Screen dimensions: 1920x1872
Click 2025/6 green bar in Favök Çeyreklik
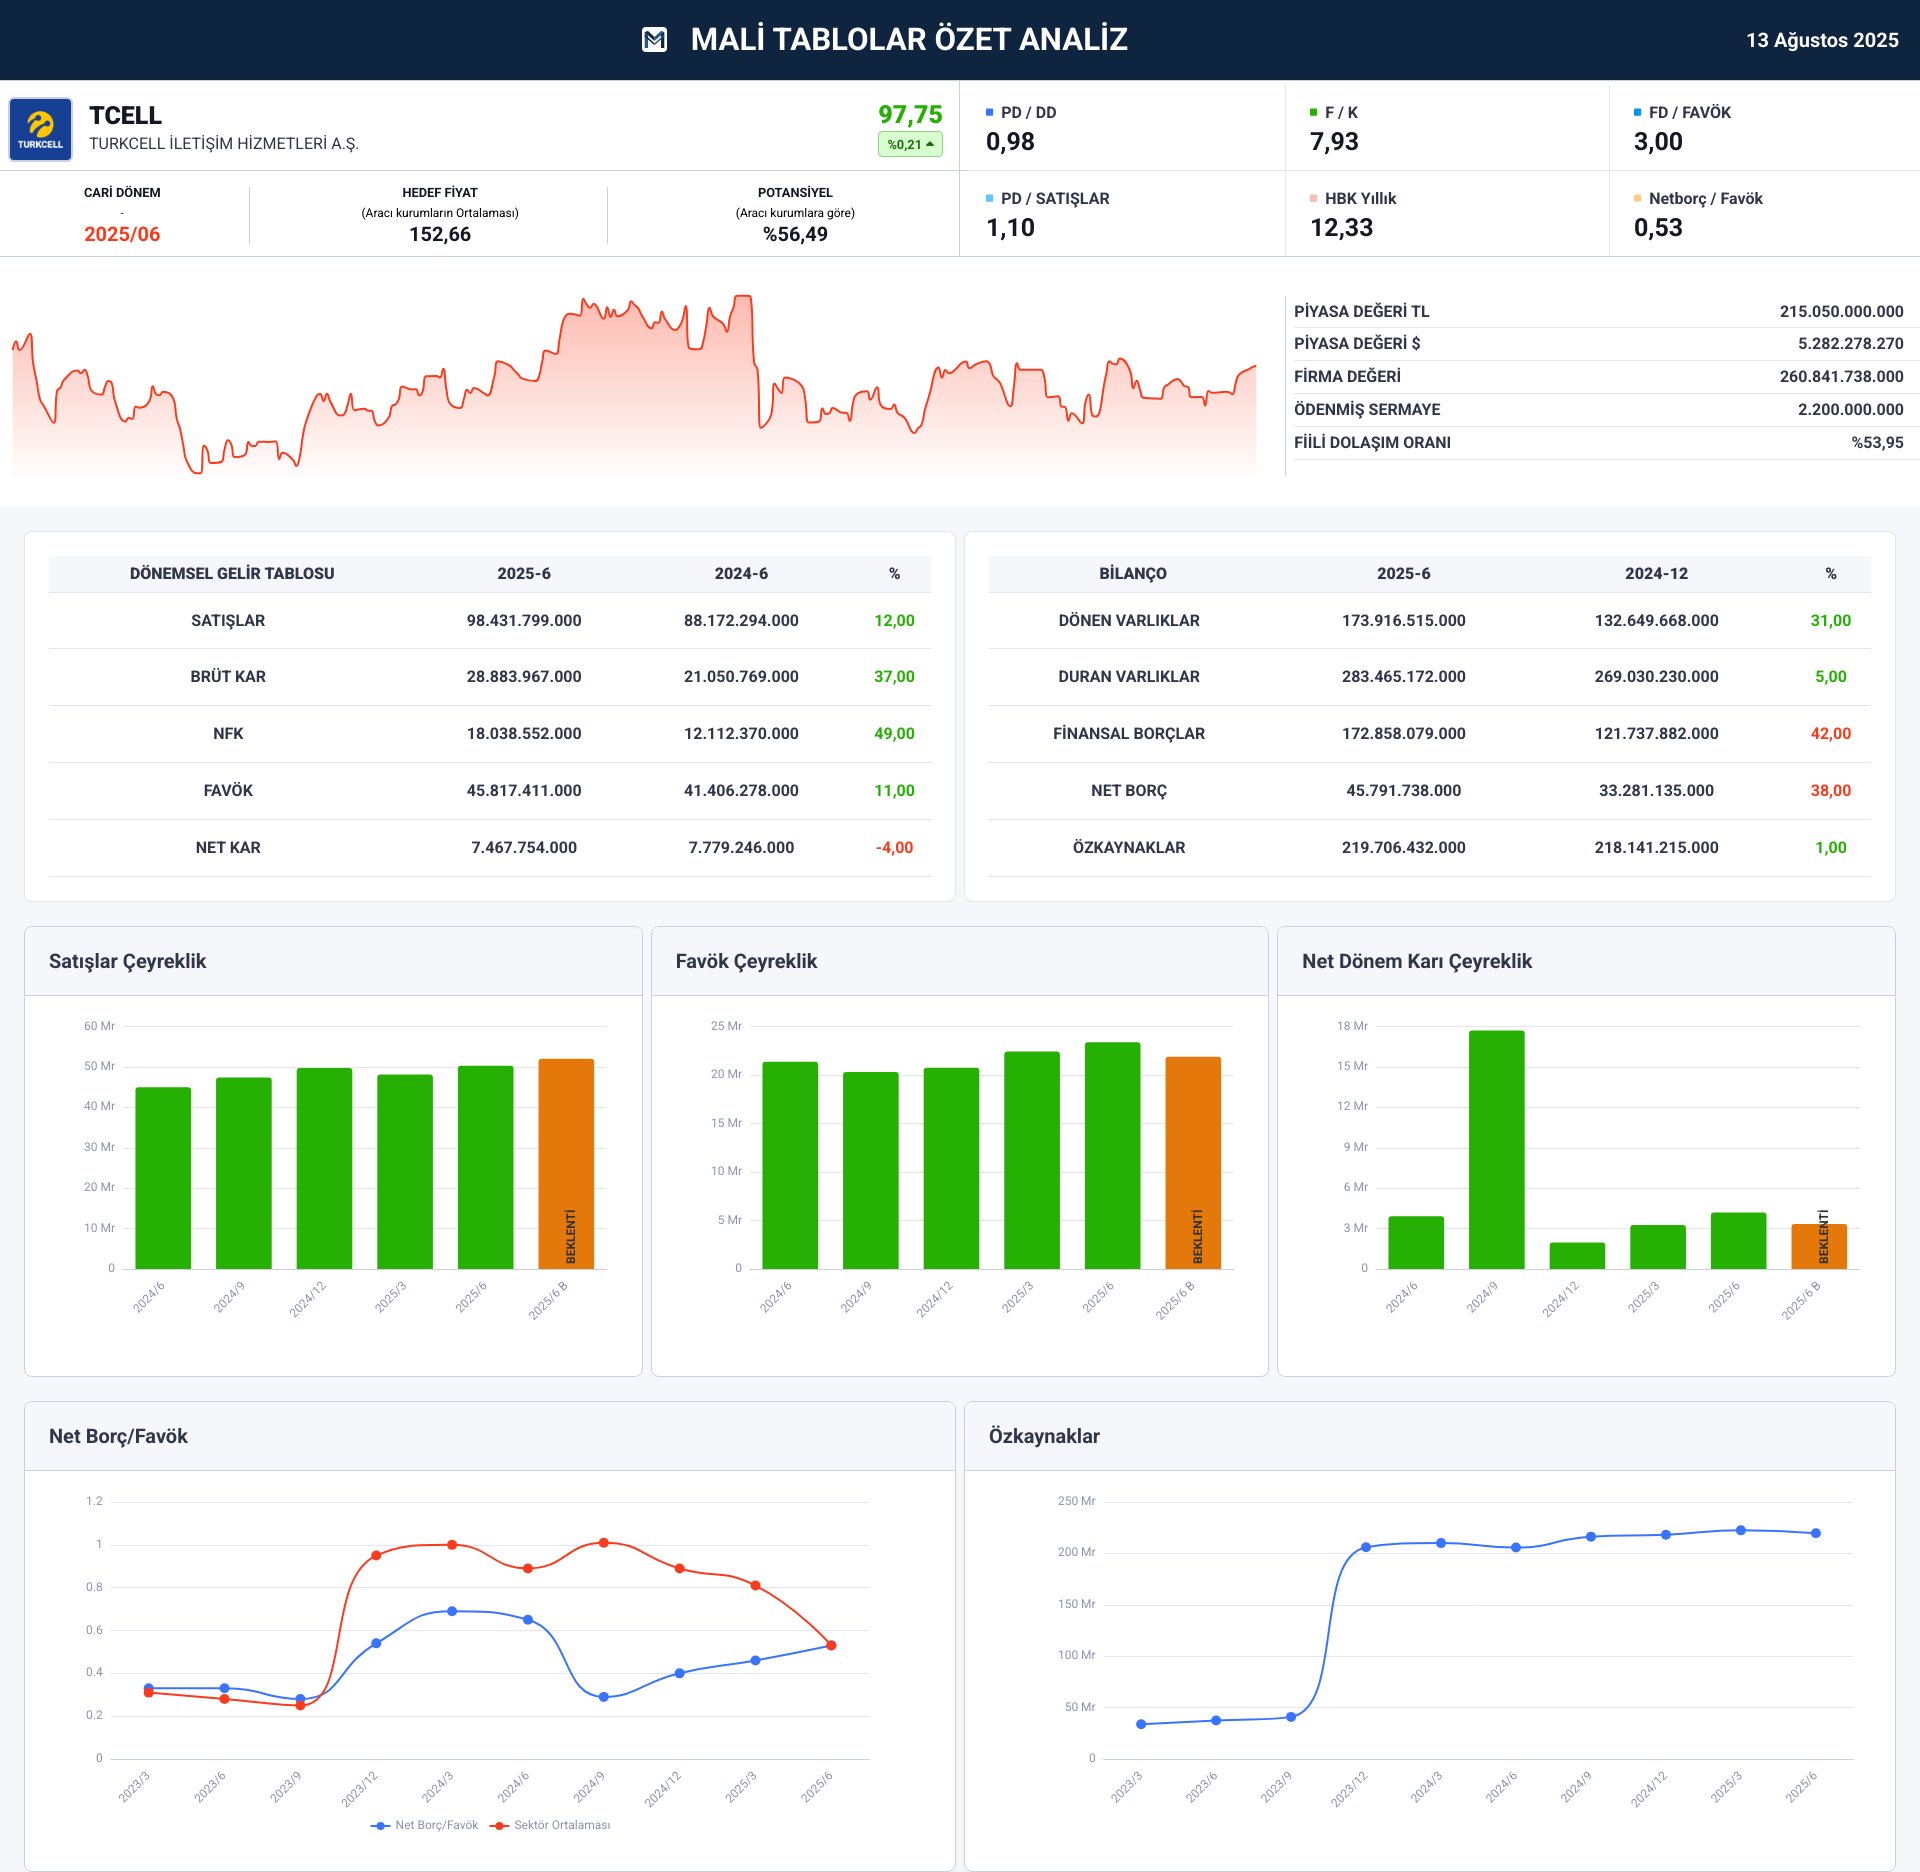pyautogui.click(x=1112, y=1155)
